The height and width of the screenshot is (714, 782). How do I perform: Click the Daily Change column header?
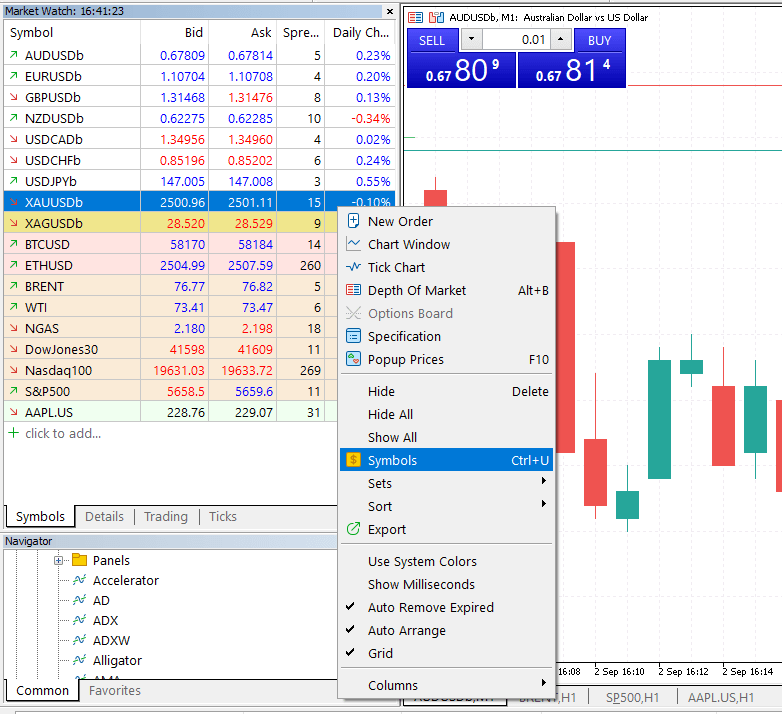tap(360, 32)
